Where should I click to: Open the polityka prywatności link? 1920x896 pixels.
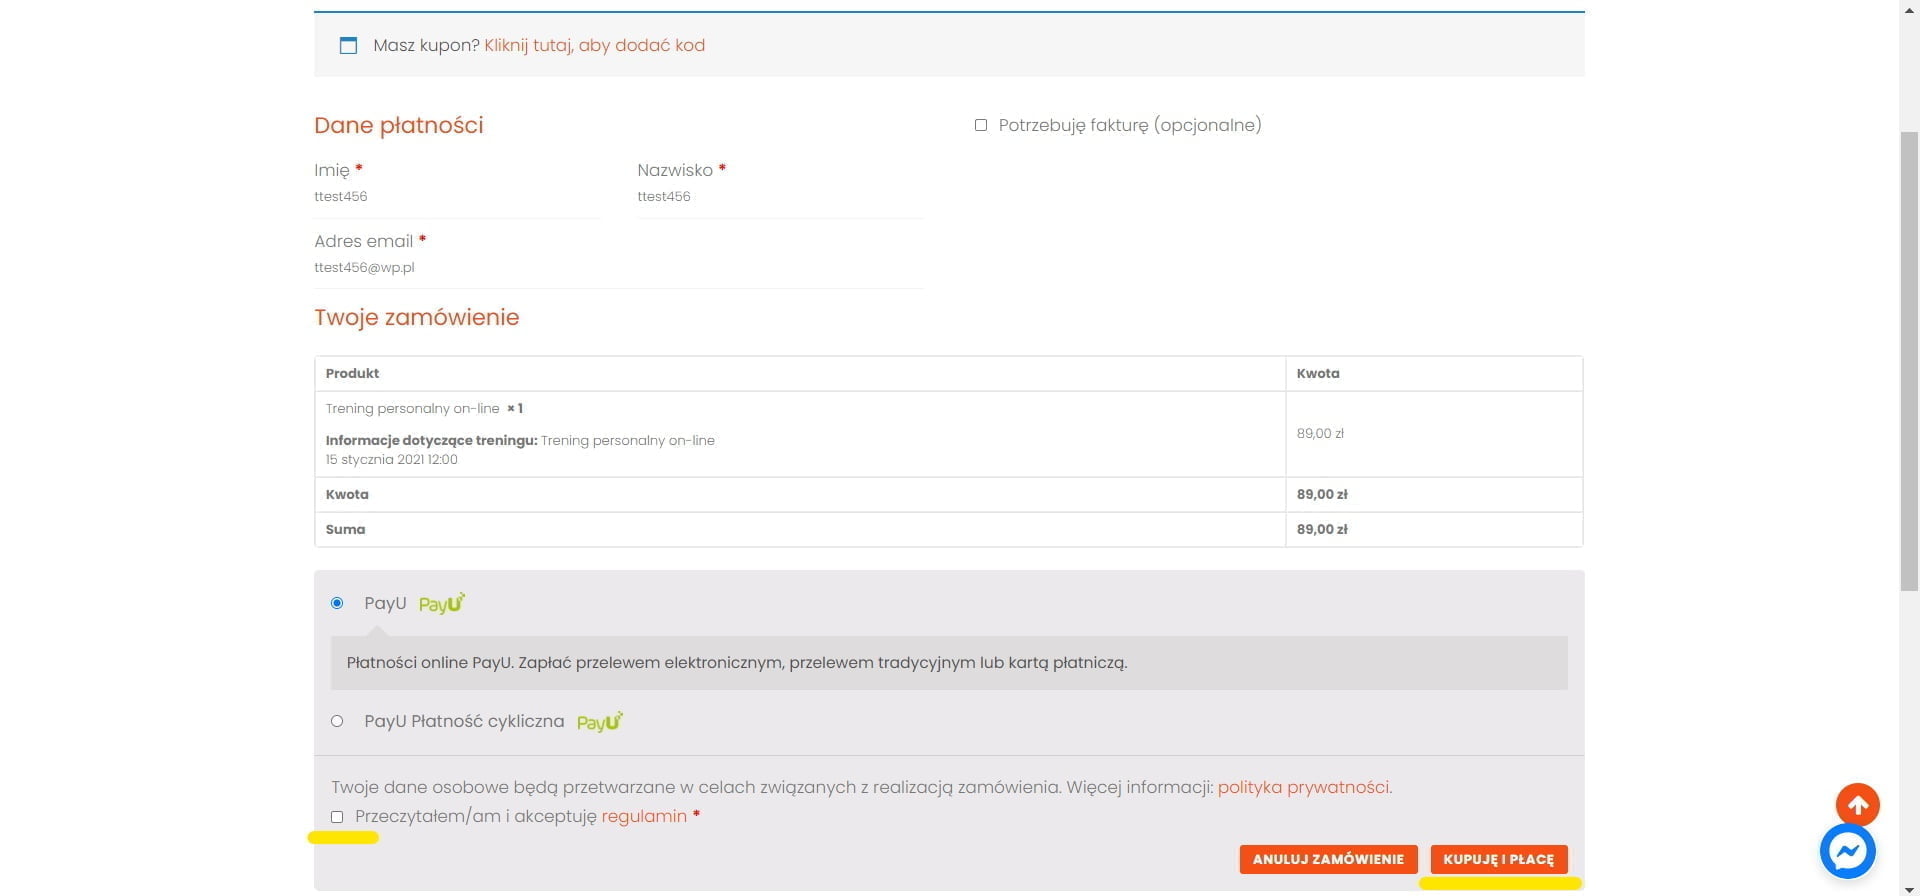coord(1303,787)
